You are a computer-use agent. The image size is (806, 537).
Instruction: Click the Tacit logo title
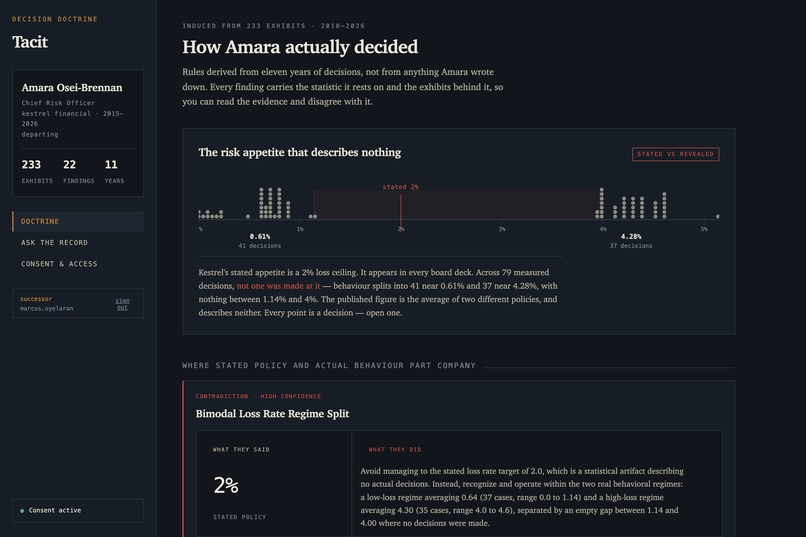coord(30,42)
